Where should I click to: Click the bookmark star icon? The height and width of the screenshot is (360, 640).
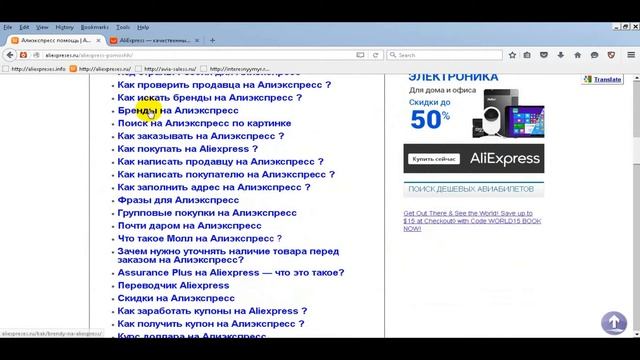[512, 55]
